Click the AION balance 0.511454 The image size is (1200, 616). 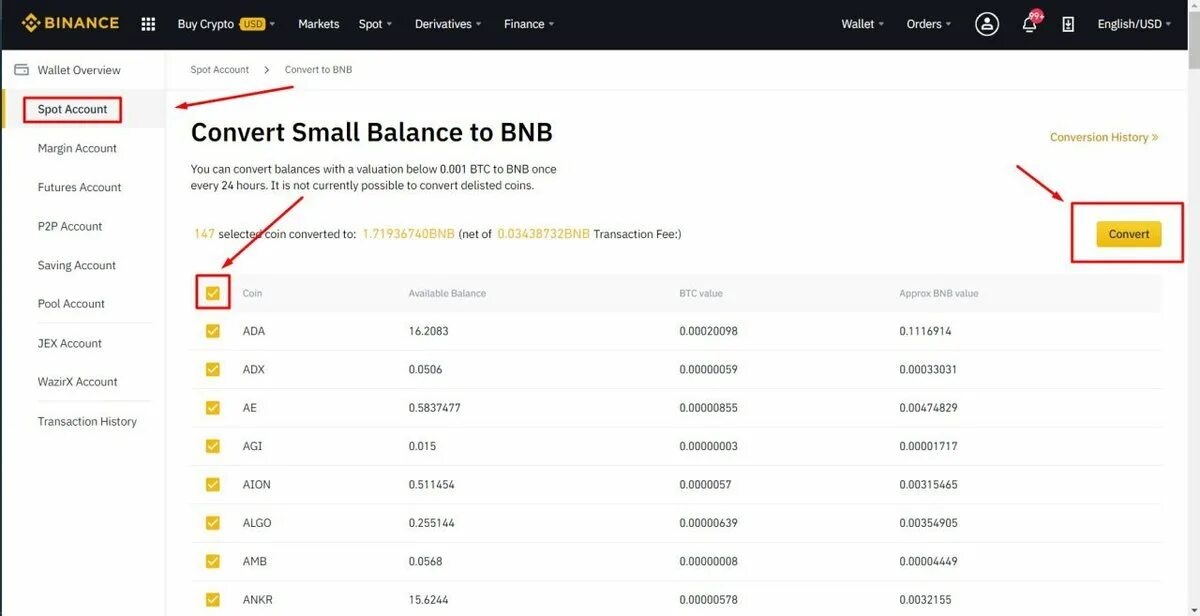pyautogui.click(x=431, y=484)
